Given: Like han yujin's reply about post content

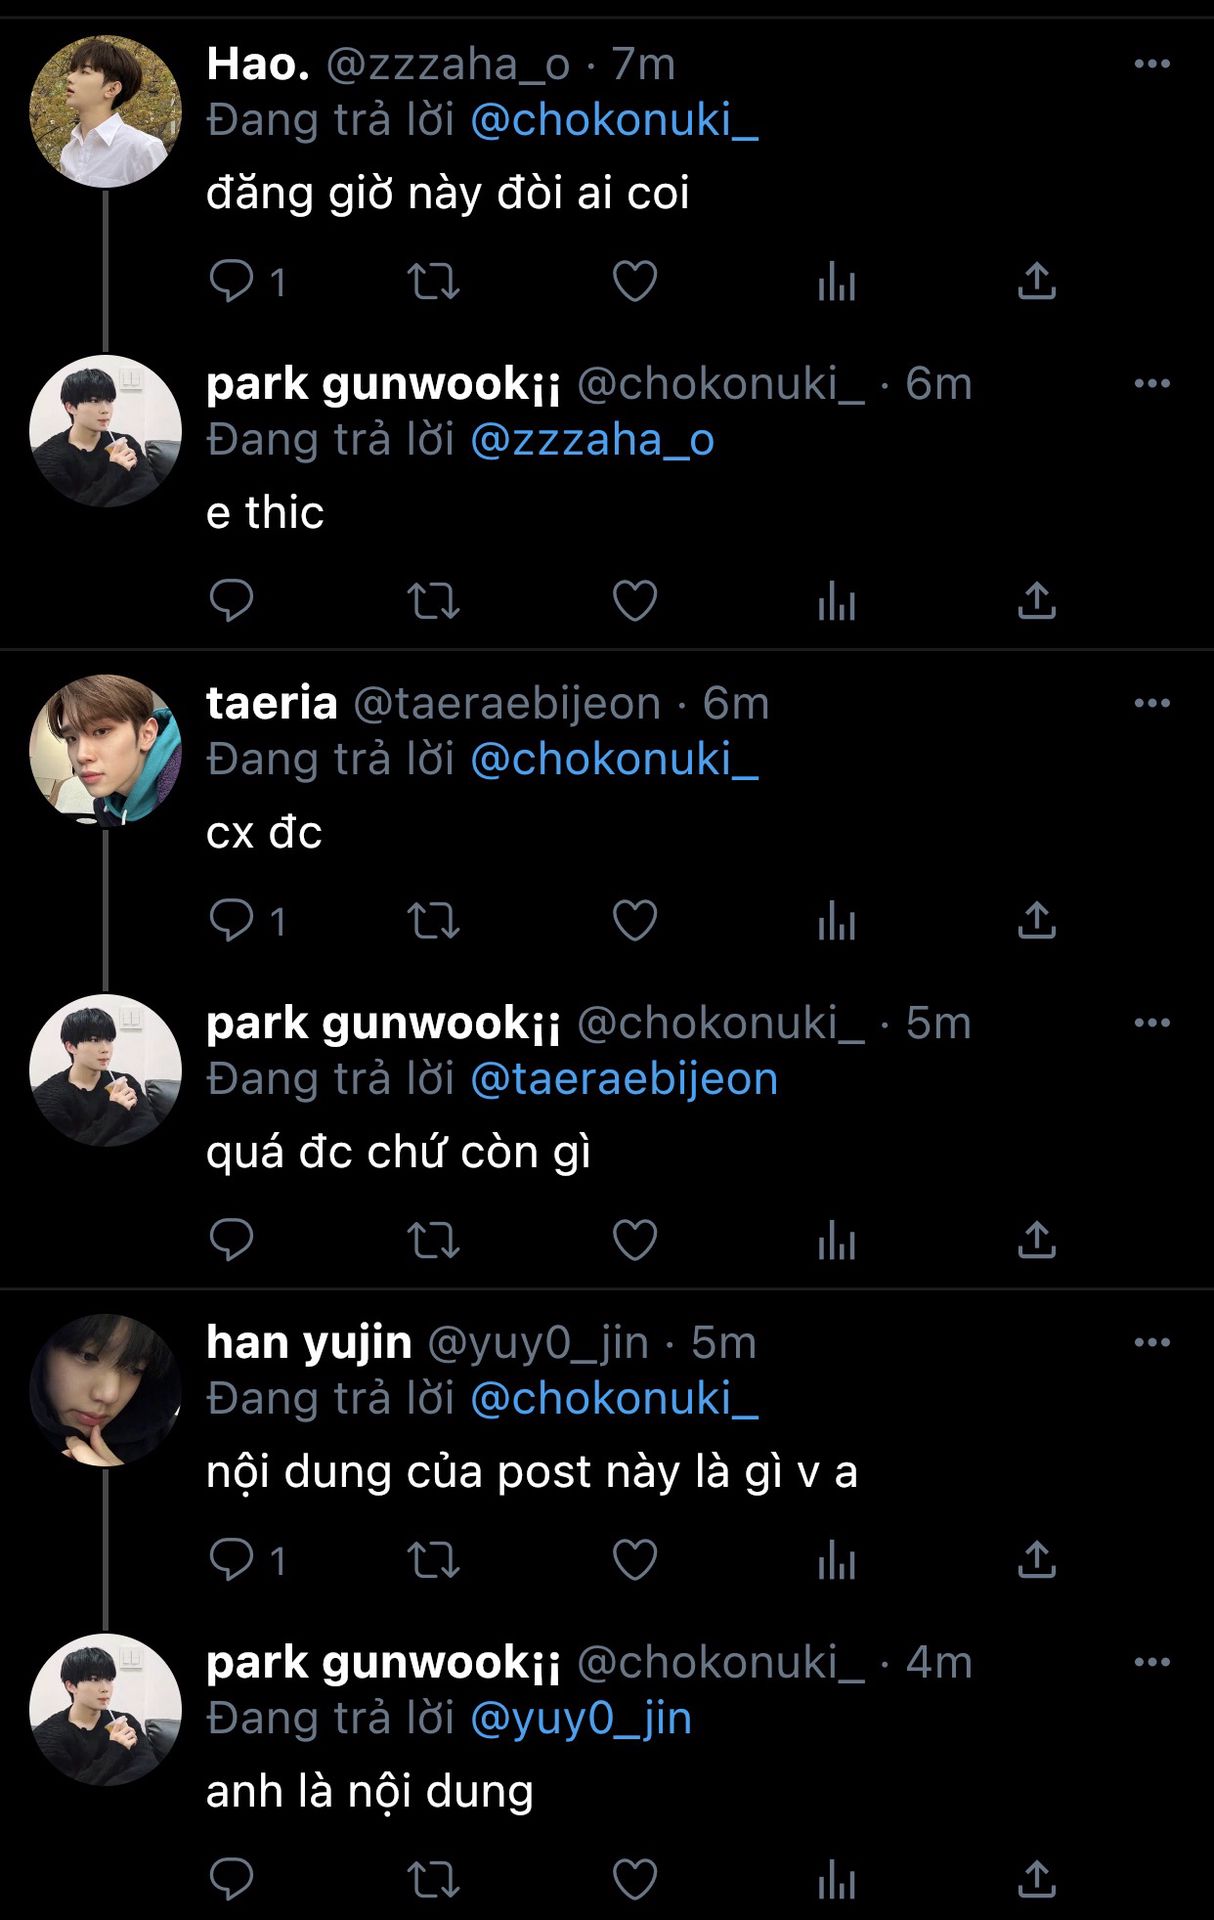Looking at the screenshot, I should [634, 1560].
